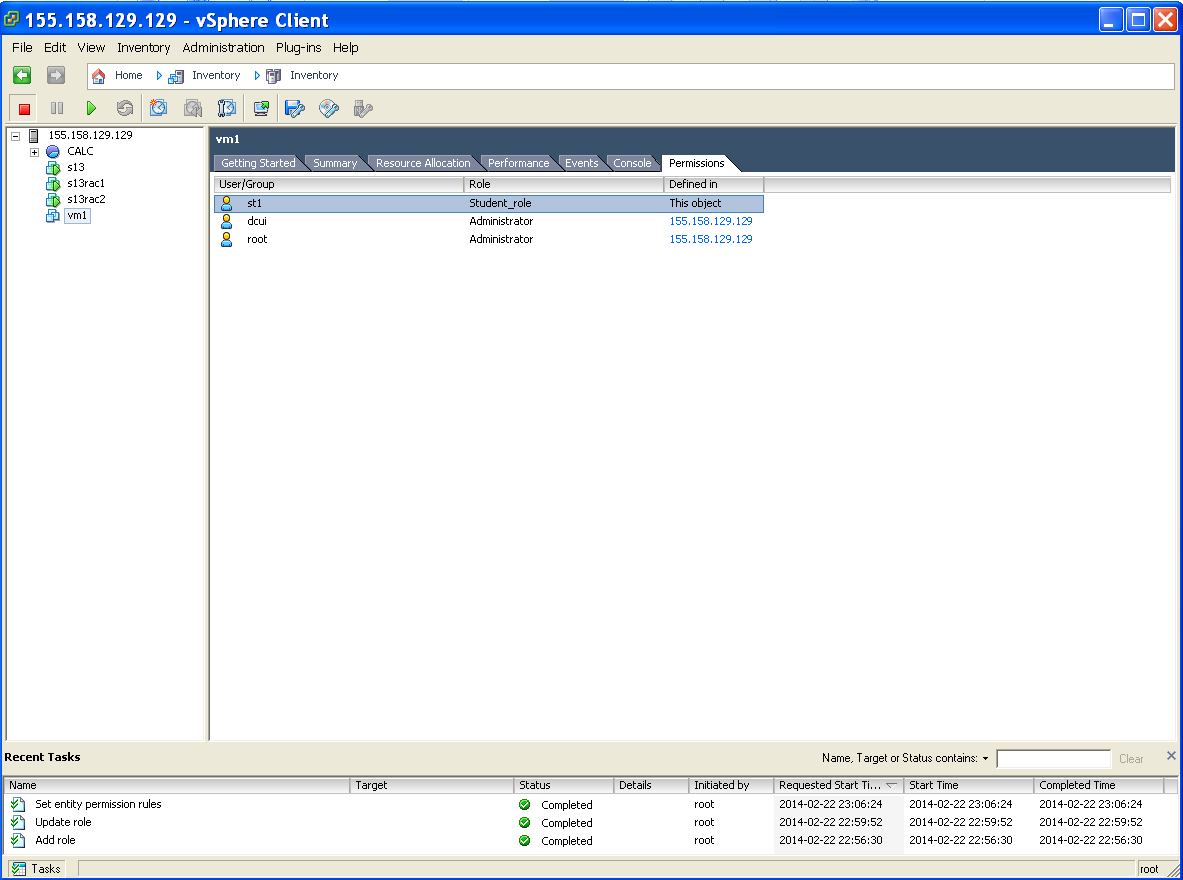Select the Permissions tab

pyautogui.click(x=696, y=163)
